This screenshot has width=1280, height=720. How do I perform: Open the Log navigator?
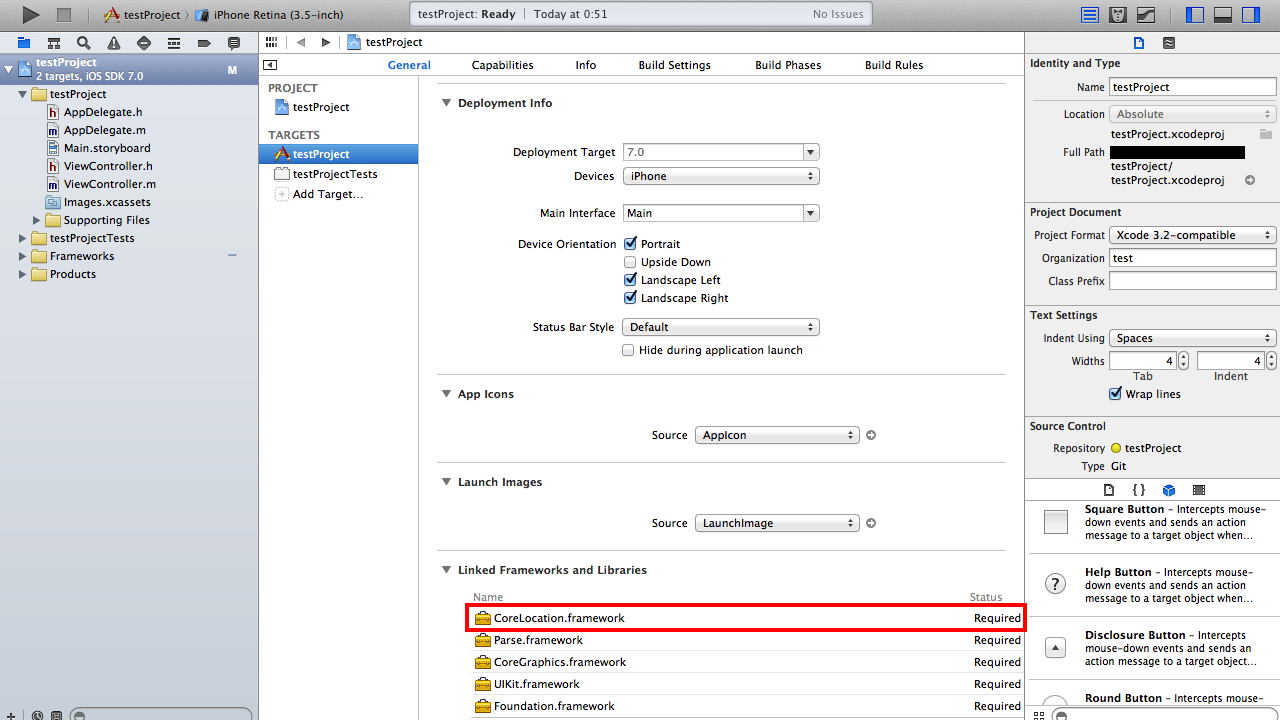click(x=234, y=43)
